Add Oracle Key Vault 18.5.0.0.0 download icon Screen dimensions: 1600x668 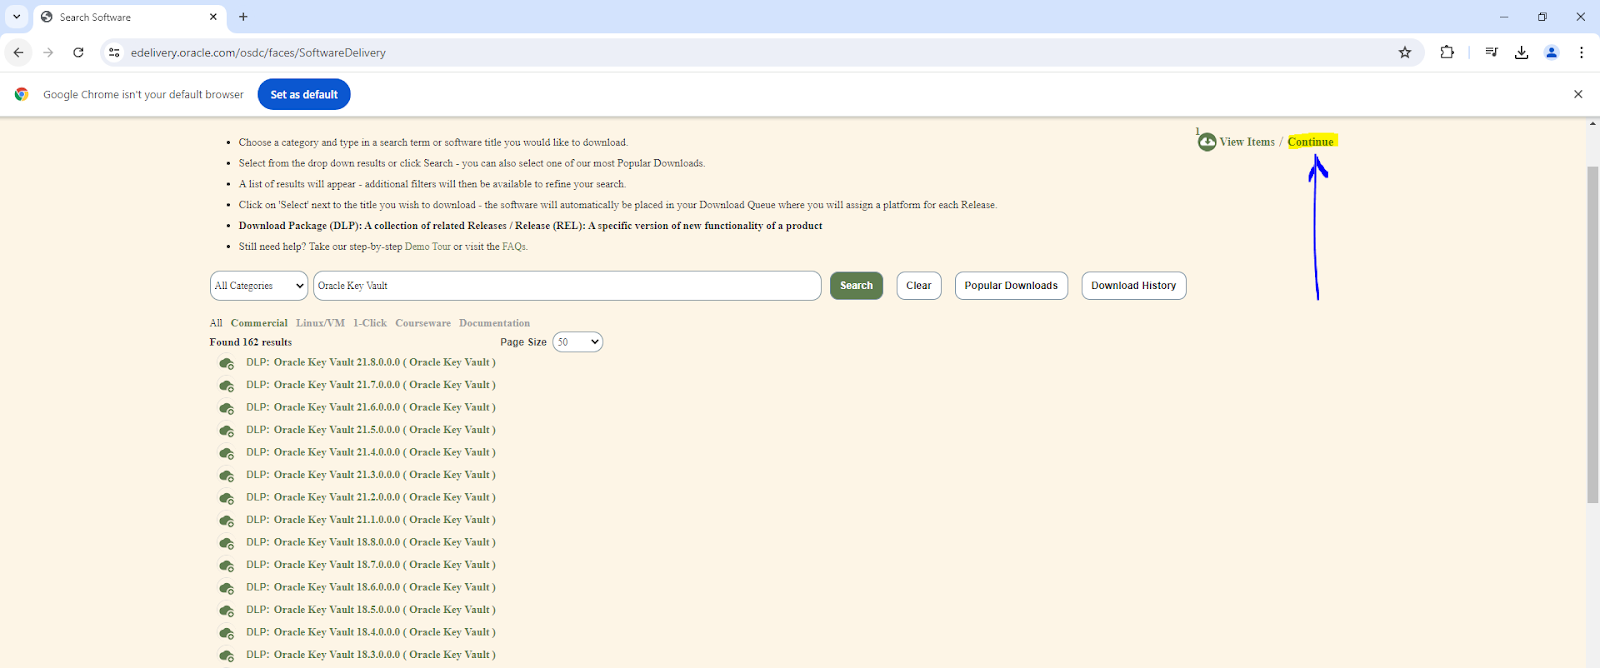click(227, 611)
